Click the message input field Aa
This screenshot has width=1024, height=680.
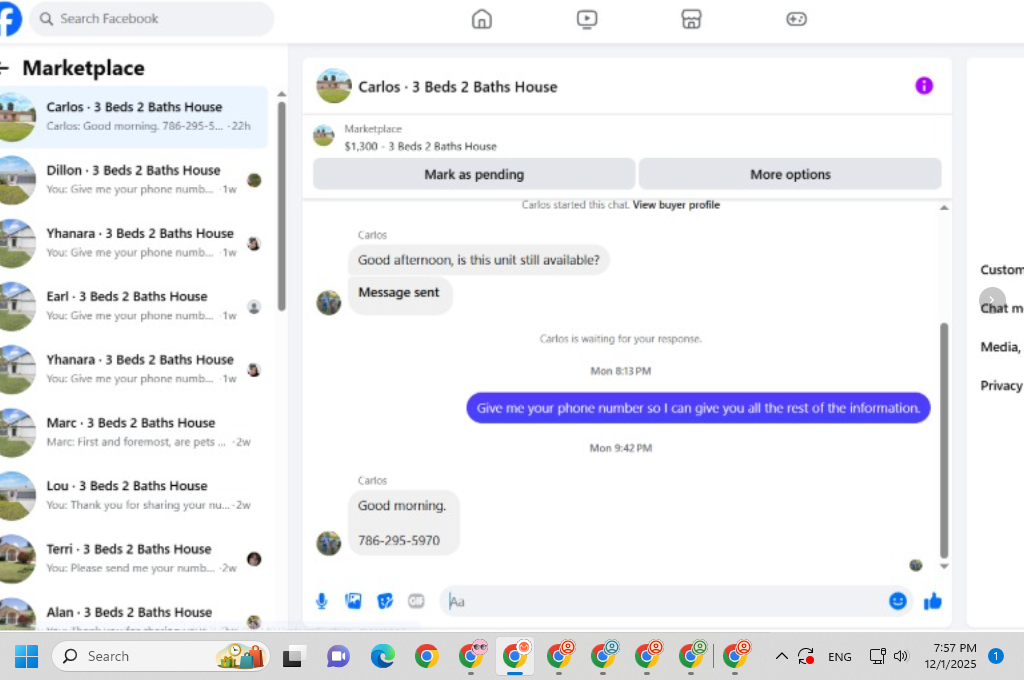pyautogui.click(x=666, y=602)
